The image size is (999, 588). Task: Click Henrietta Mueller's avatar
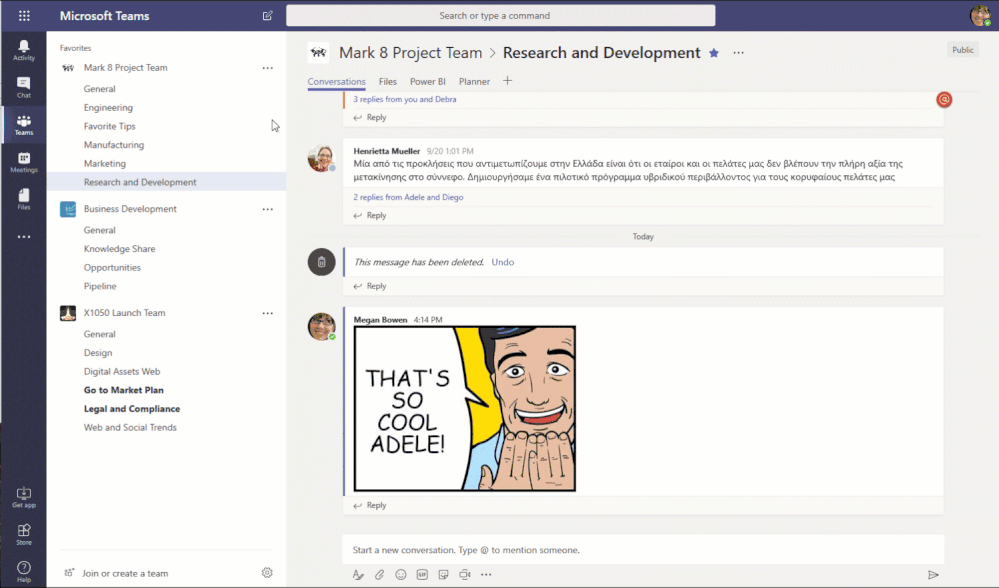(321, 158)
